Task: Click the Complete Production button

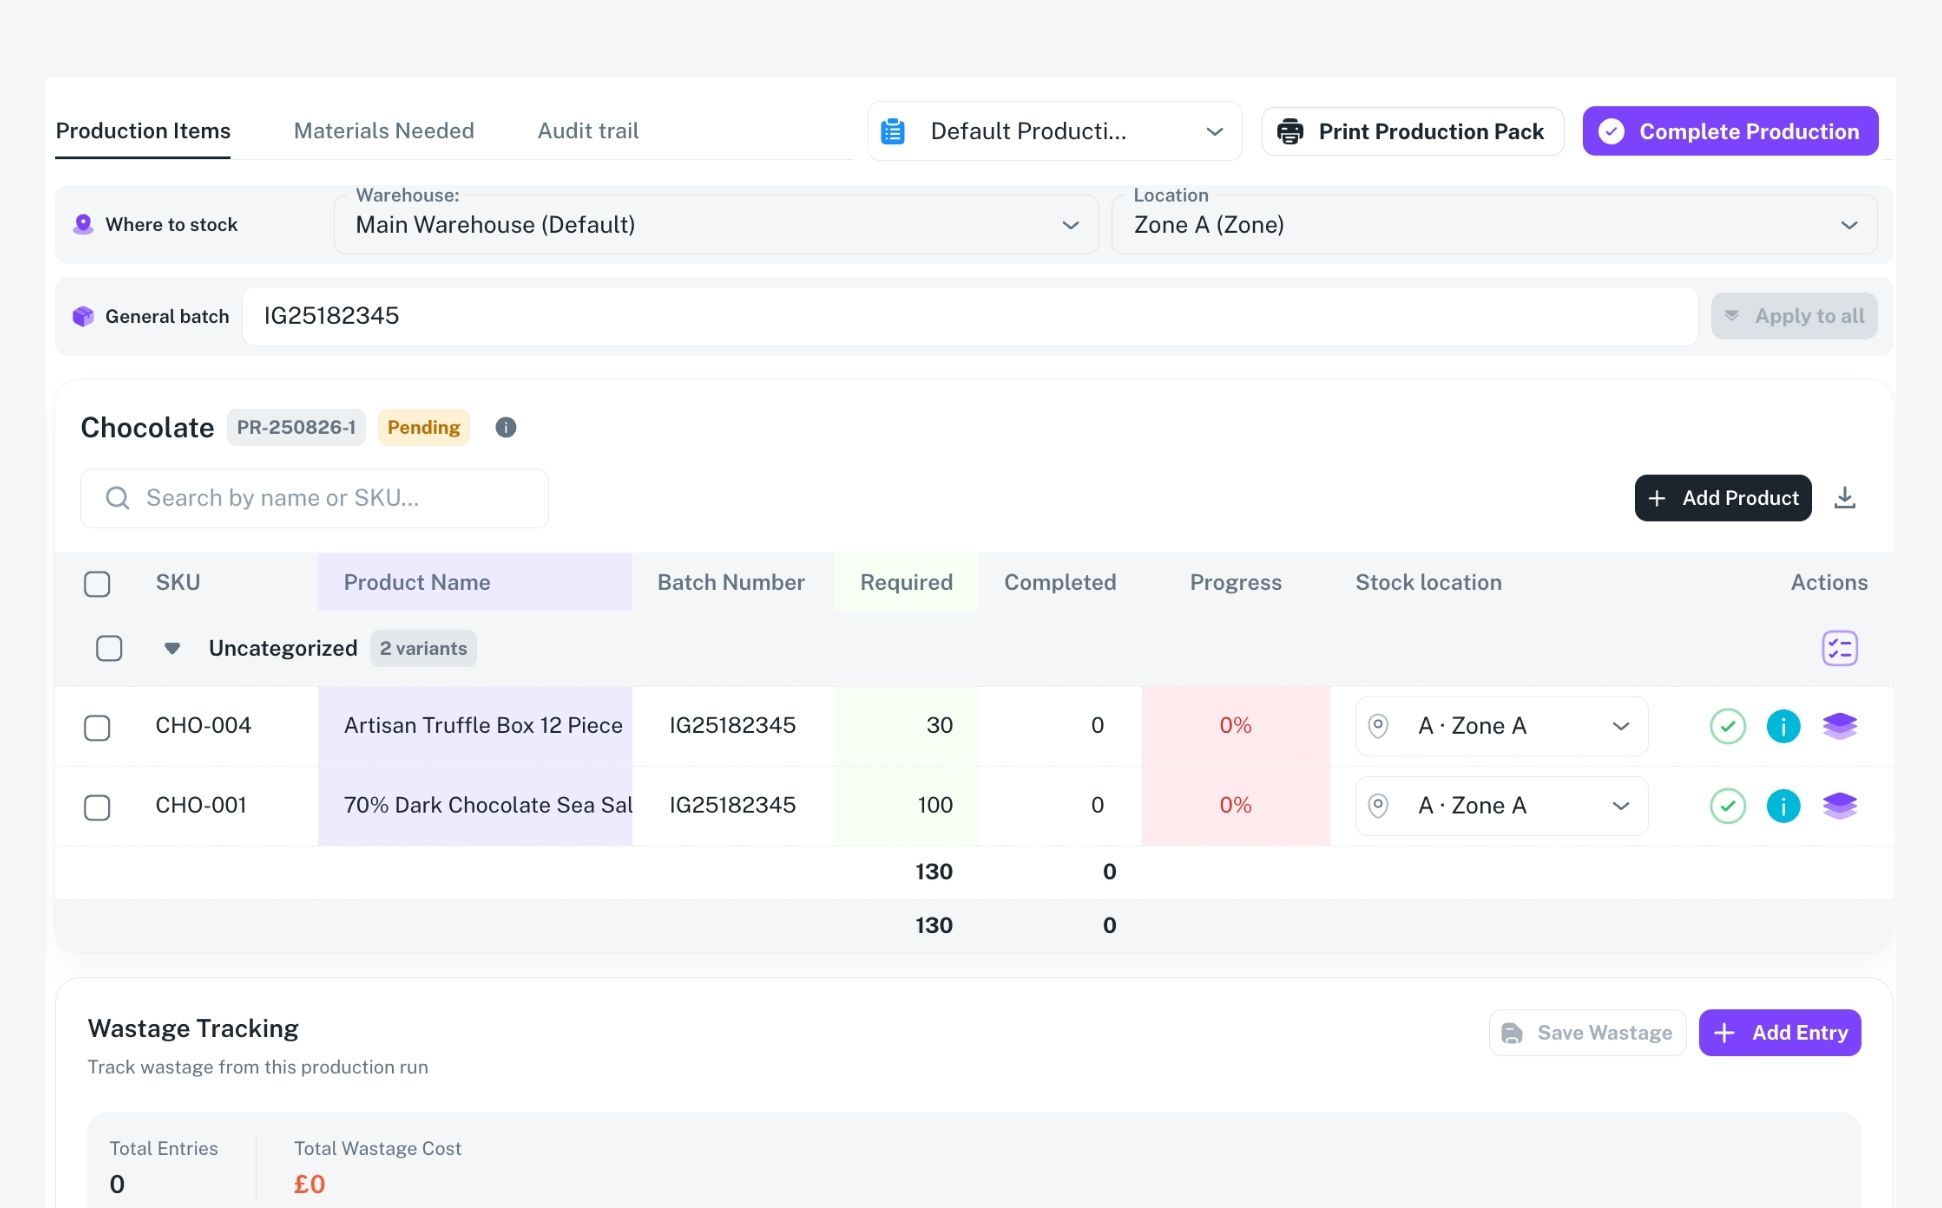Action: (x=1730, y=131)
